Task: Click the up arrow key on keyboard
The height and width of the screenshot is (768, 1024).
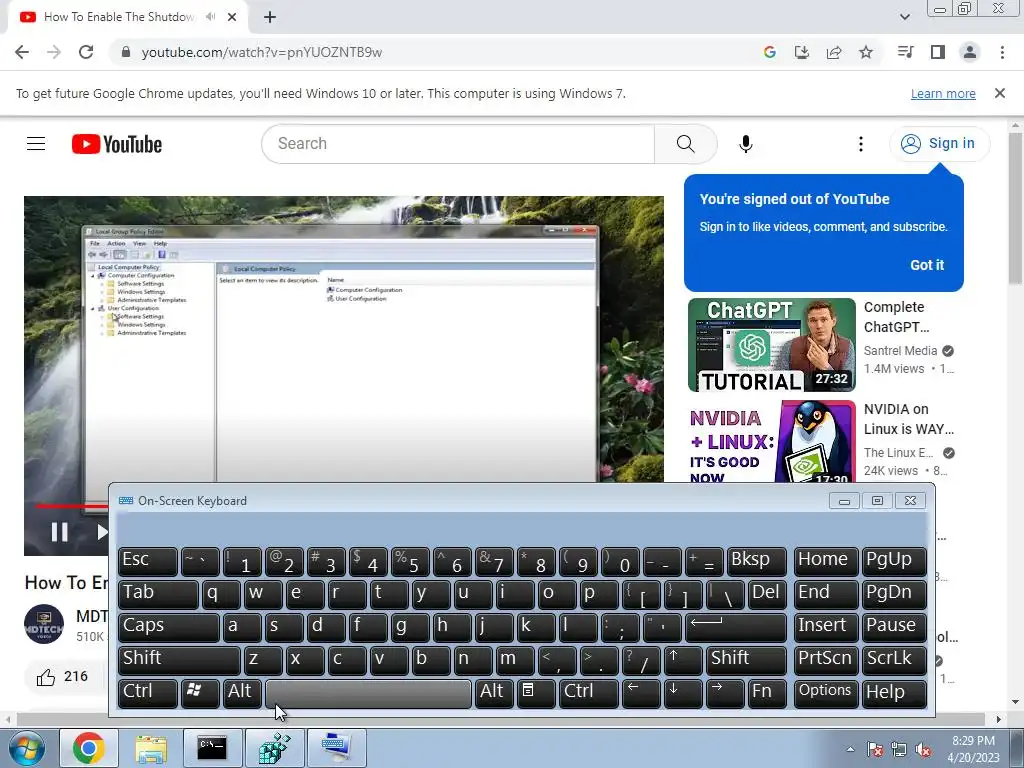Action: pos(682,661)
